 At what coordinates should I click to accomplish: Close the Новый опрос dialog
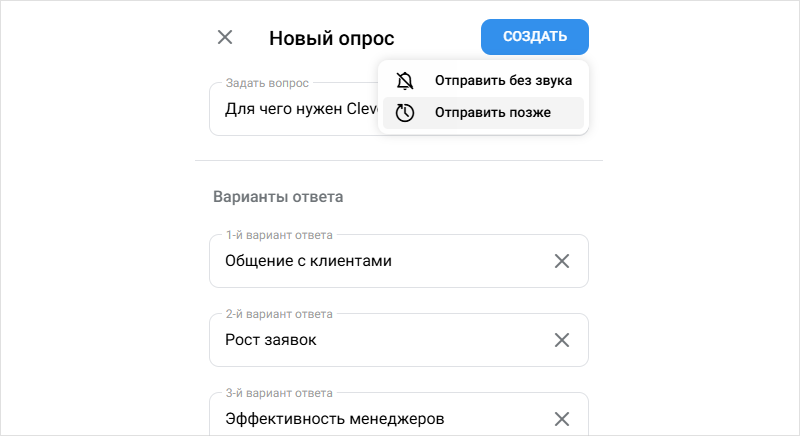(225, 38)
